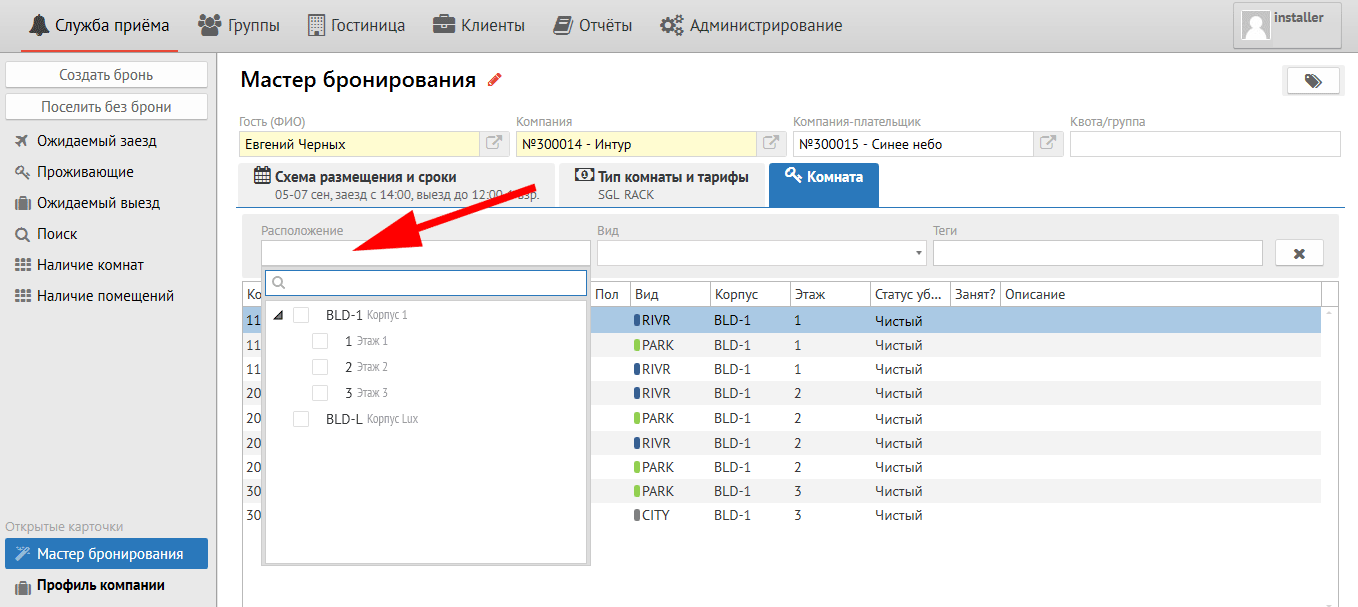Open the Отчёты menu

click(x=593, y=25)
